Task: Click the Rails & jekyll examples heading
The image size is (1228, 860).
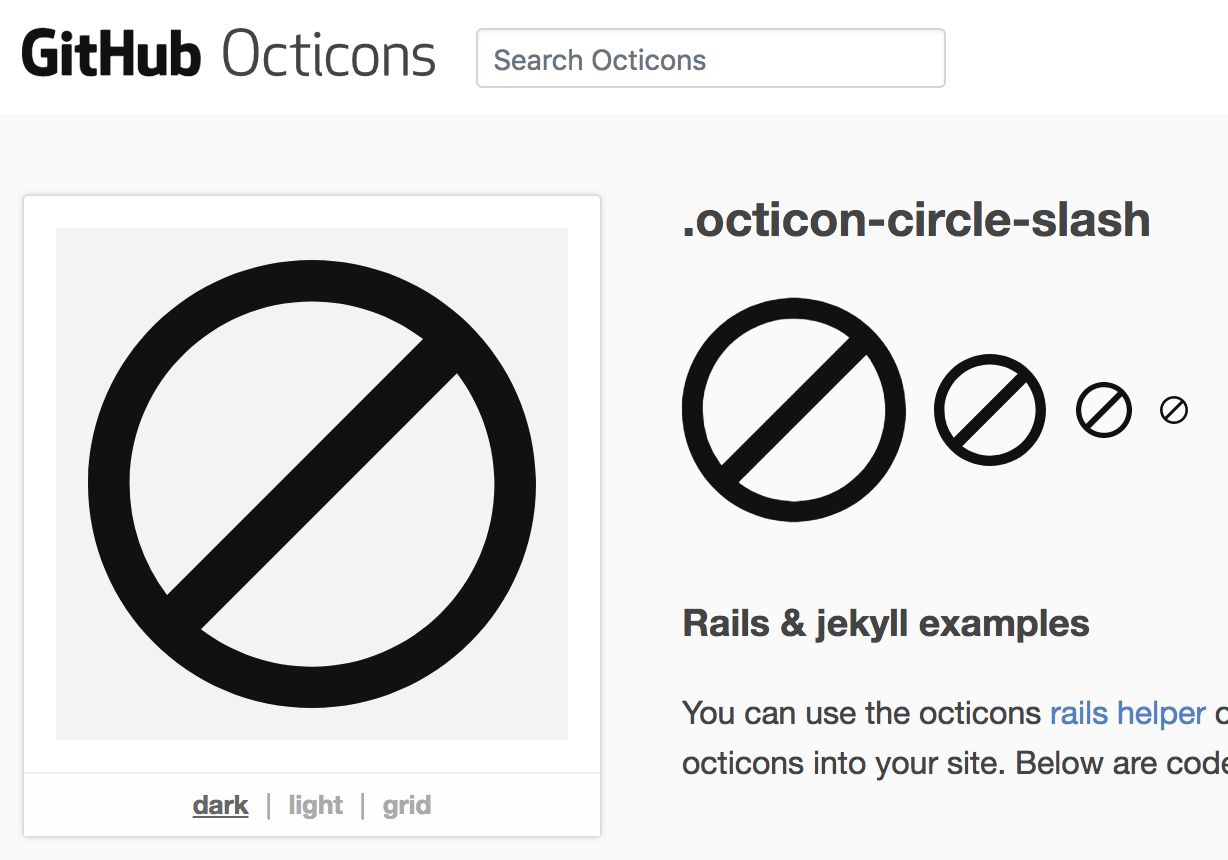Action: click(x=885, y=624)
